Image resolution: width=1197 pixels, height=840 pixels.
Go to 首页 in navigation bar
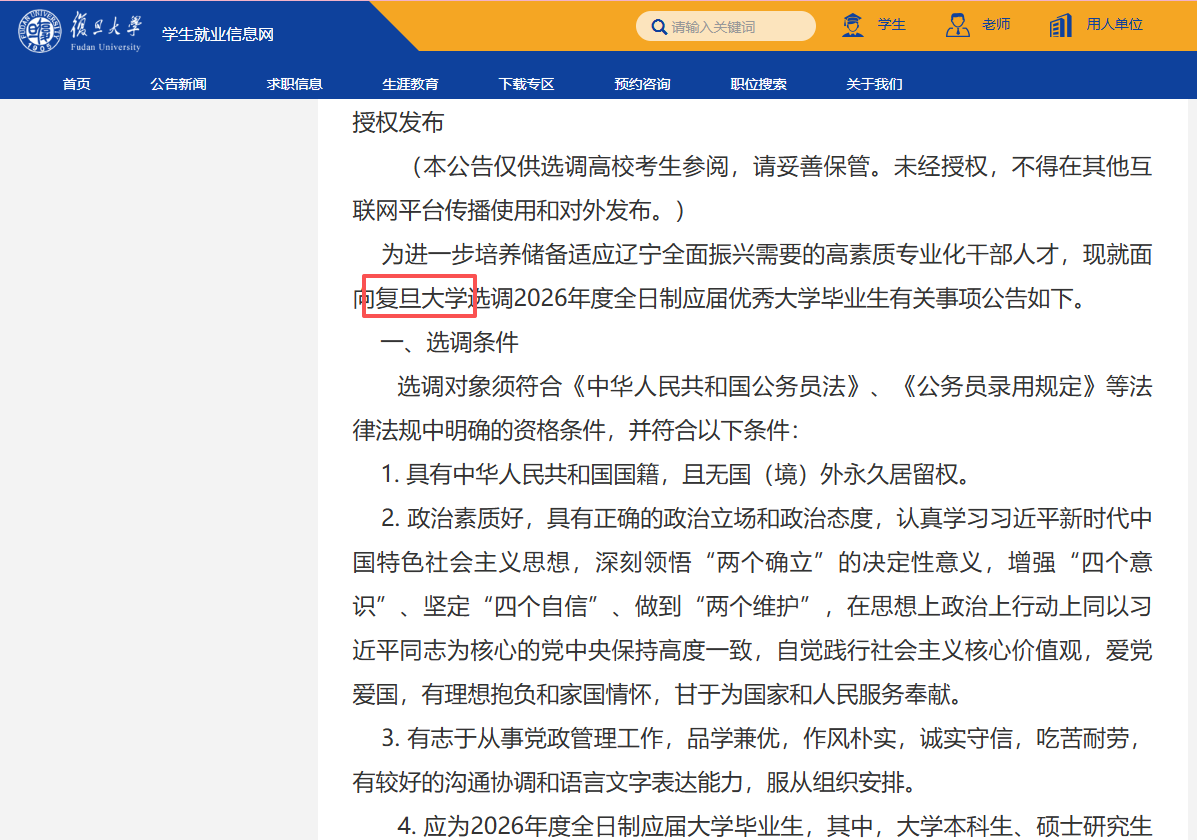tap(76, 84)
